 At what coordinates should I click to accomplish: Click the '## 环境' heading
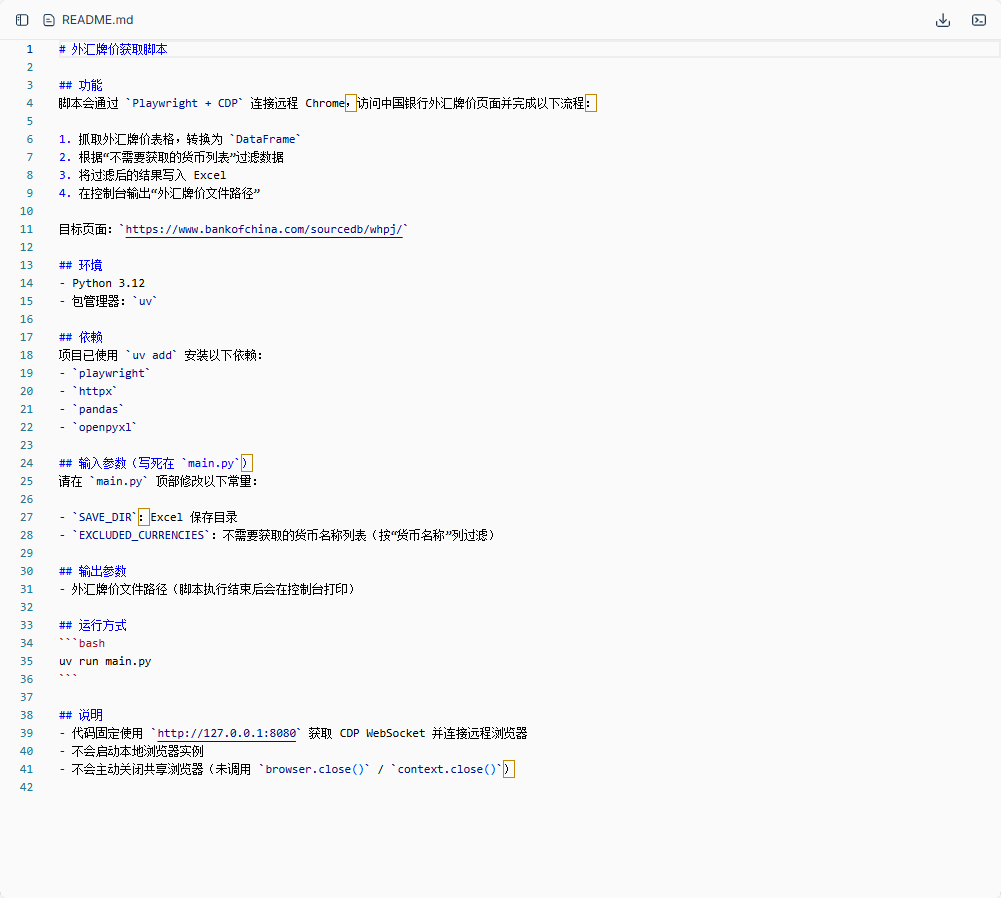point(80,265)
